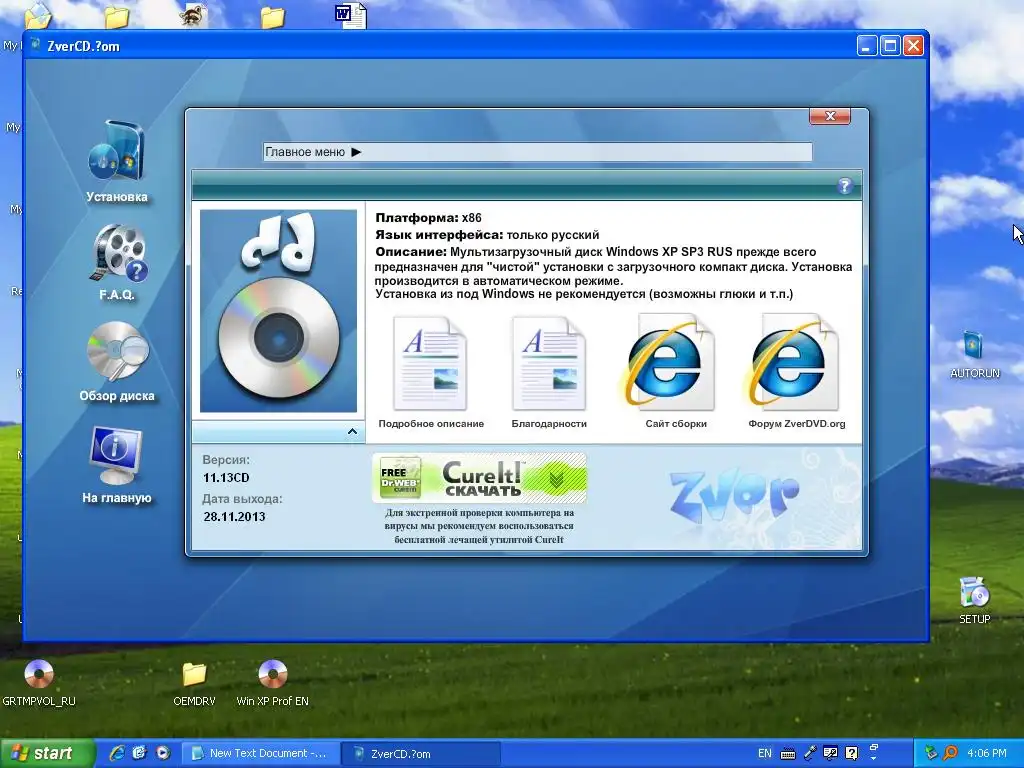Click the Главное меню breadcrumb label
This screenshot has width=1024, height=768.
pos(305,152)
